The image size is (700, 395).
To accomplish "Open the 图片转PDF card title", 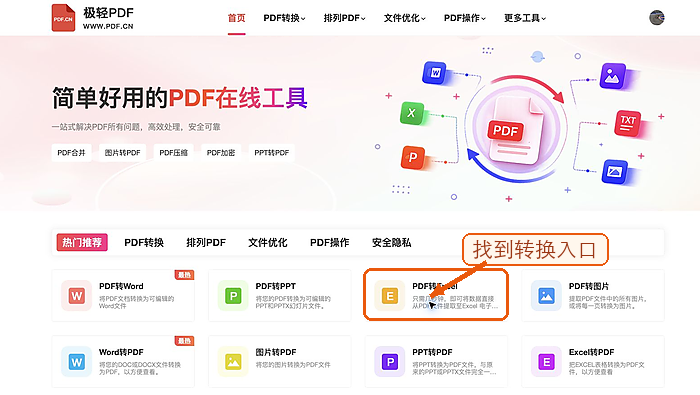I will (275, 352).
